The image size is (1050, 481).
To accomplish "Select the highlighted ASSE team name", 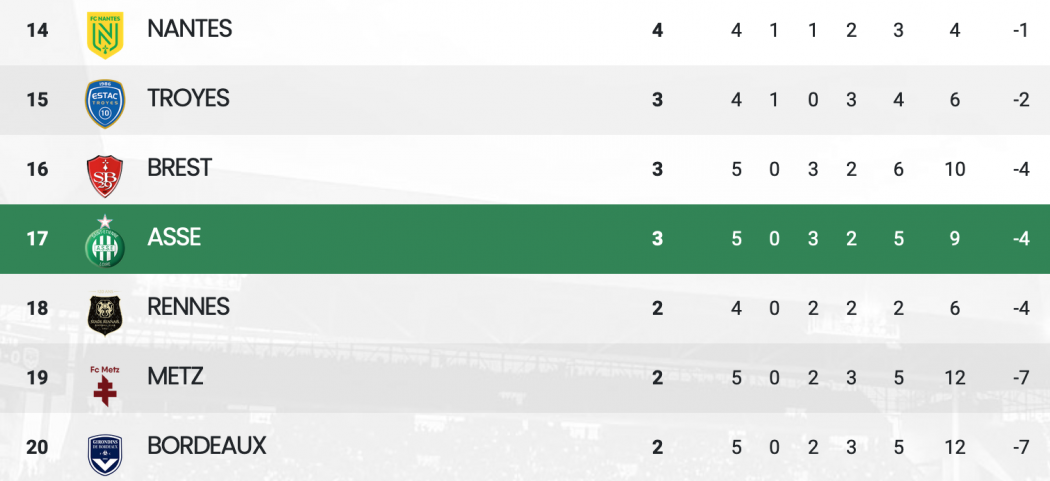I will click(x=174, y=237).
